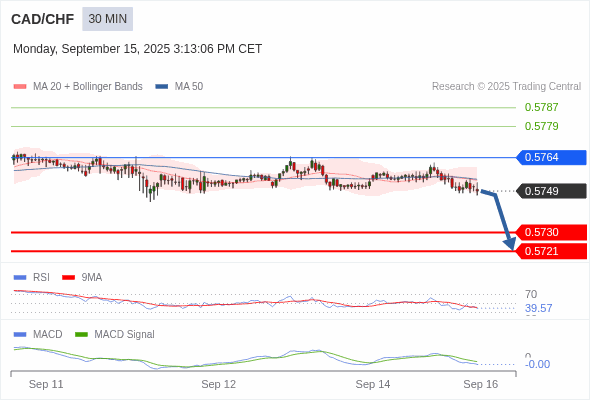Click the Trading Central research copyright text
The width and height of the screenshot is (590, 400).
506,87
